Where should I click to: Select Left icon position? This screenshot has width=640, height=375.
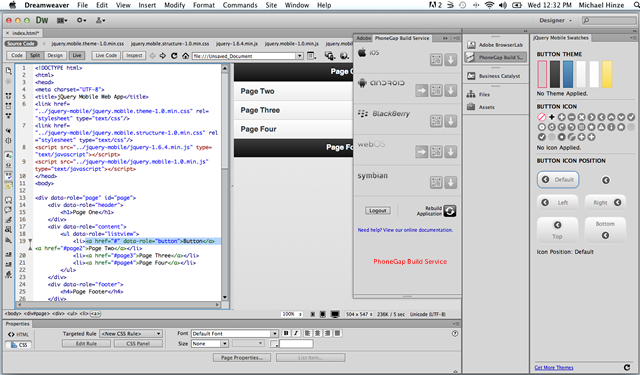click(558, 202)
